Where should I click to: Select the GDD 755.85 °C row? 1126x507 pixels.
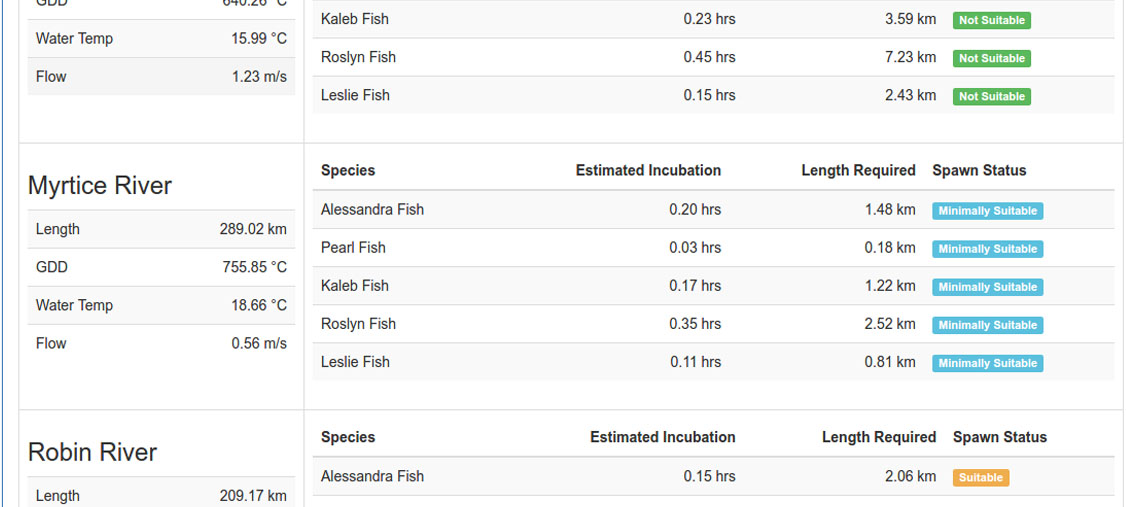click(162, 267)
